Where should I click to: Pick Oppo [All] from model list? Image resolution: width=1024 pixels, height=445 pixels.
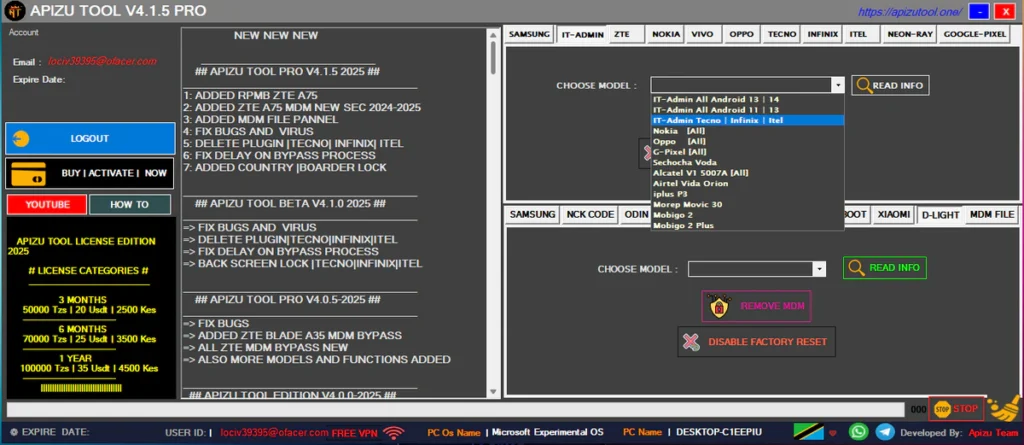coord(747,141)
